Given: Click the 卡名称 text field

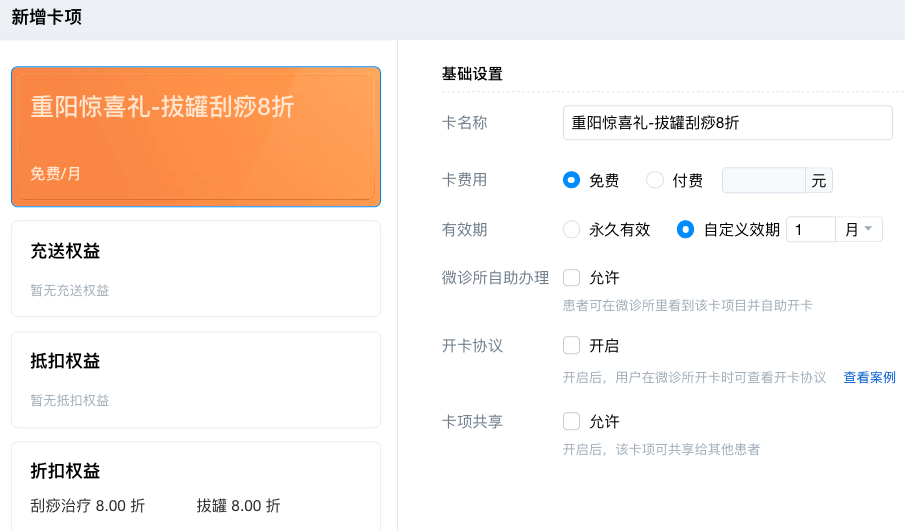Looking at the screenshot, I should click(x=727, y=123).
